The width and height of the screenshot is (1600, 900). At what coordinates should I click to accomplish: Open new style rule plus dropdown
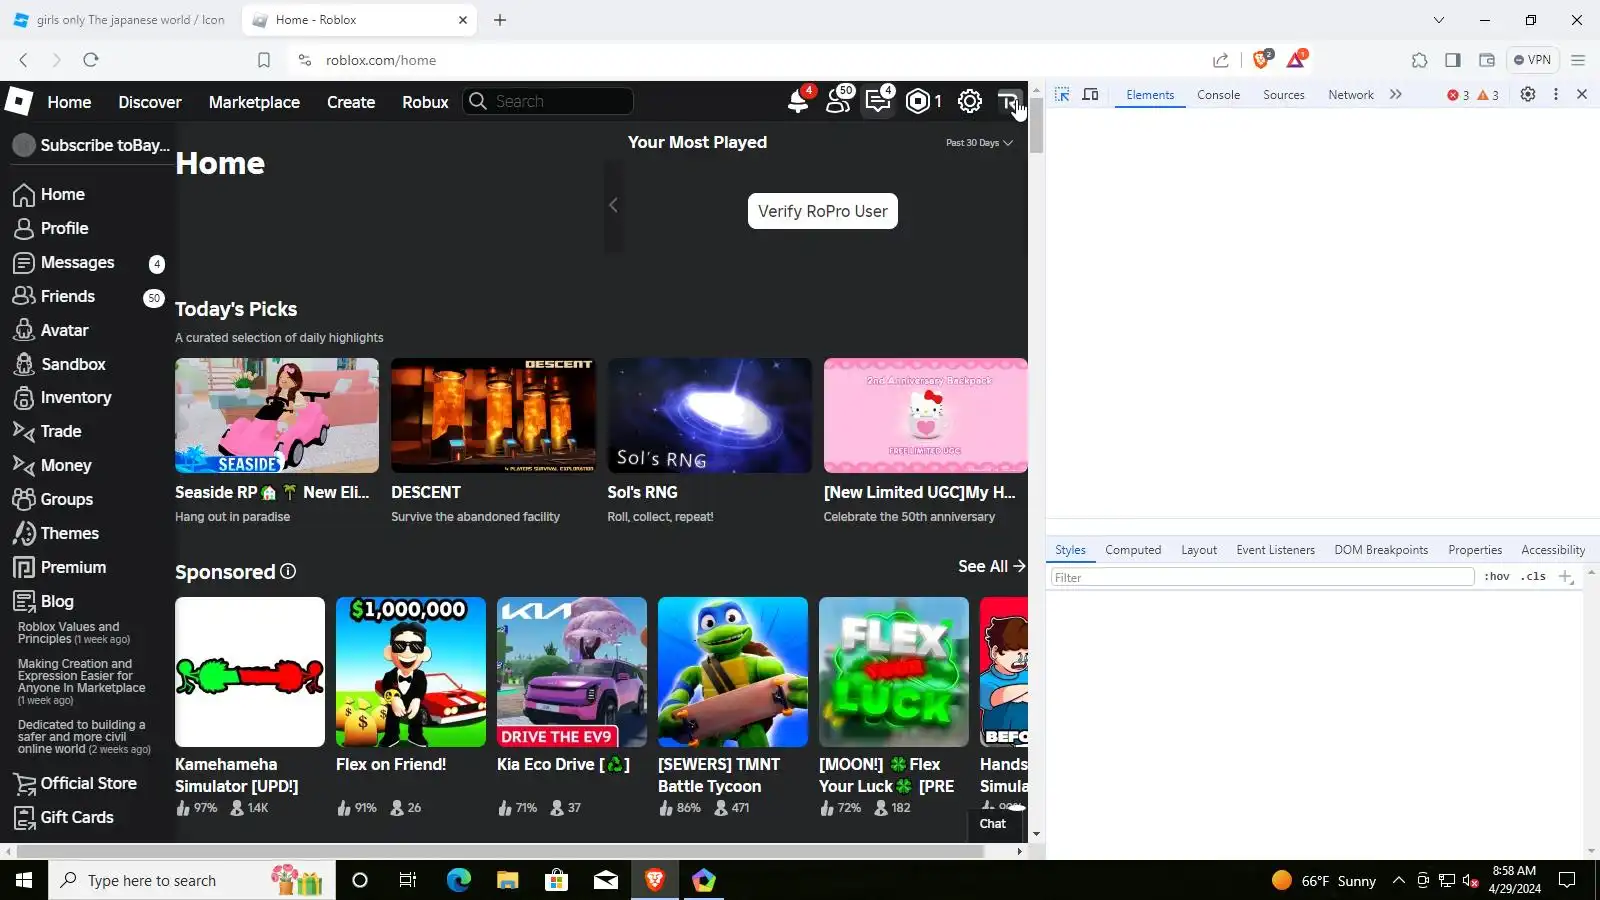[1567, 577]
